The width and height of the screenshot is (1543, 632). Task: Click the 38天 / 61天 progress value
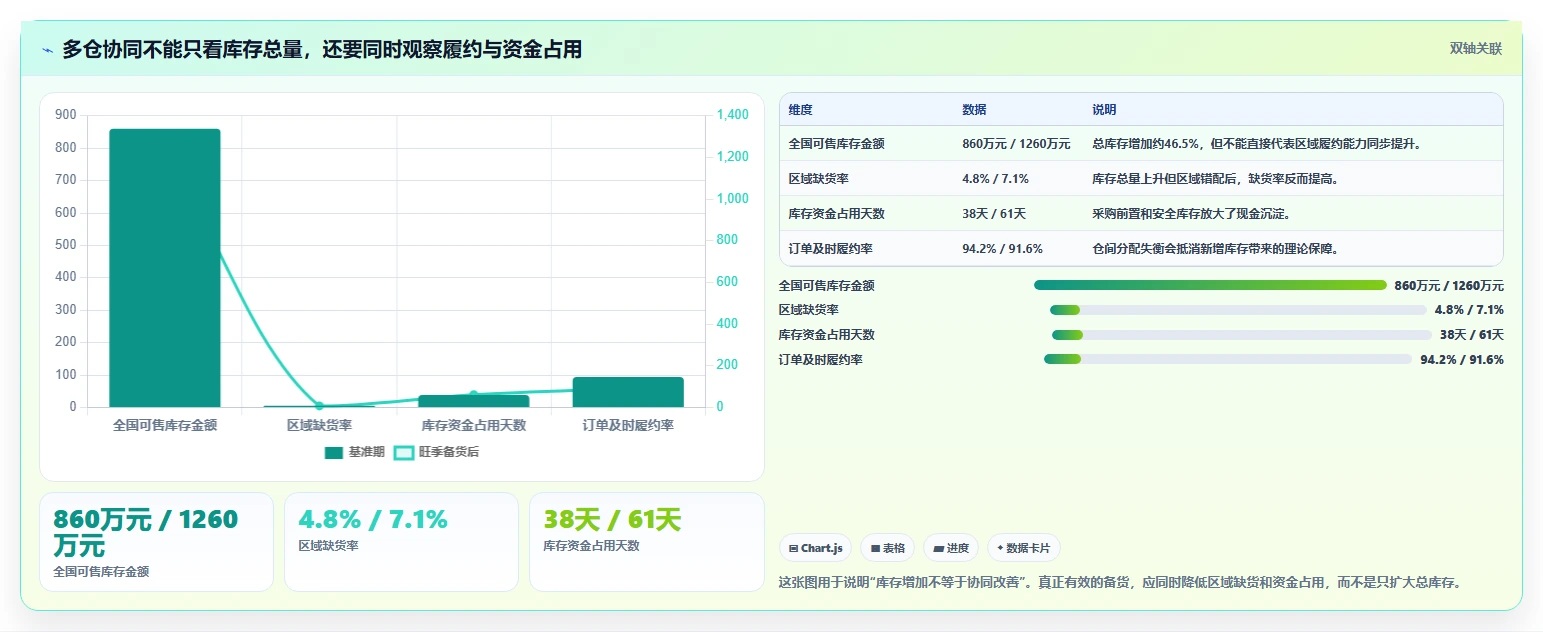pos(1472,335)
